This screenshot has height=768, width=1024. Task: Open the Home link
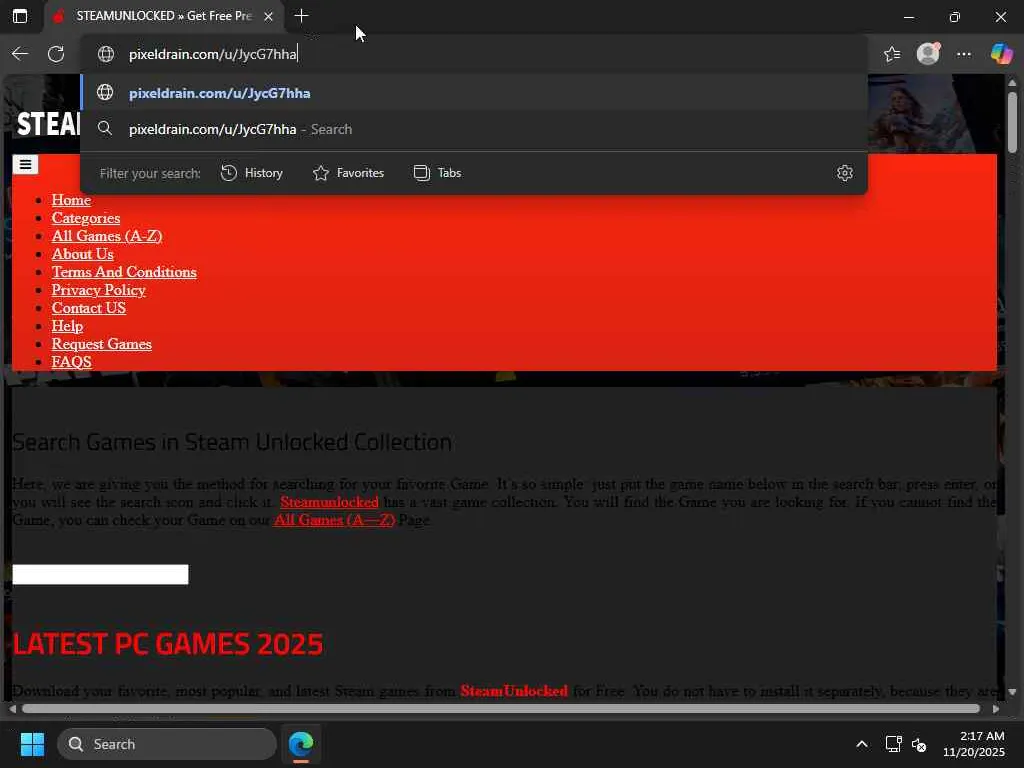coord(71,200)
